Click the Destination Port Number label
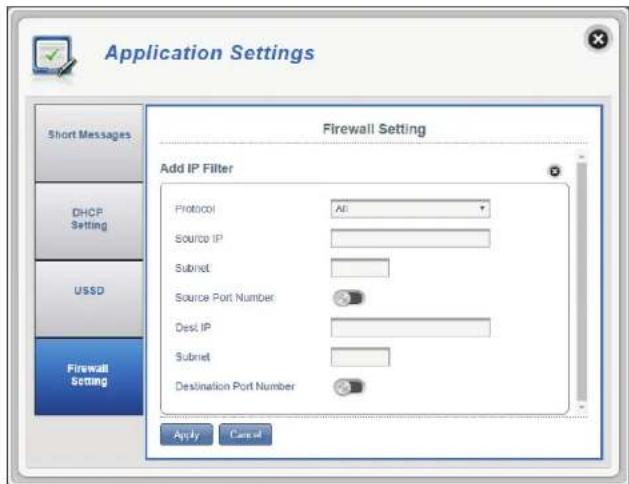Image resolution: width=629 pixels, height=484 pixels. 235,386
